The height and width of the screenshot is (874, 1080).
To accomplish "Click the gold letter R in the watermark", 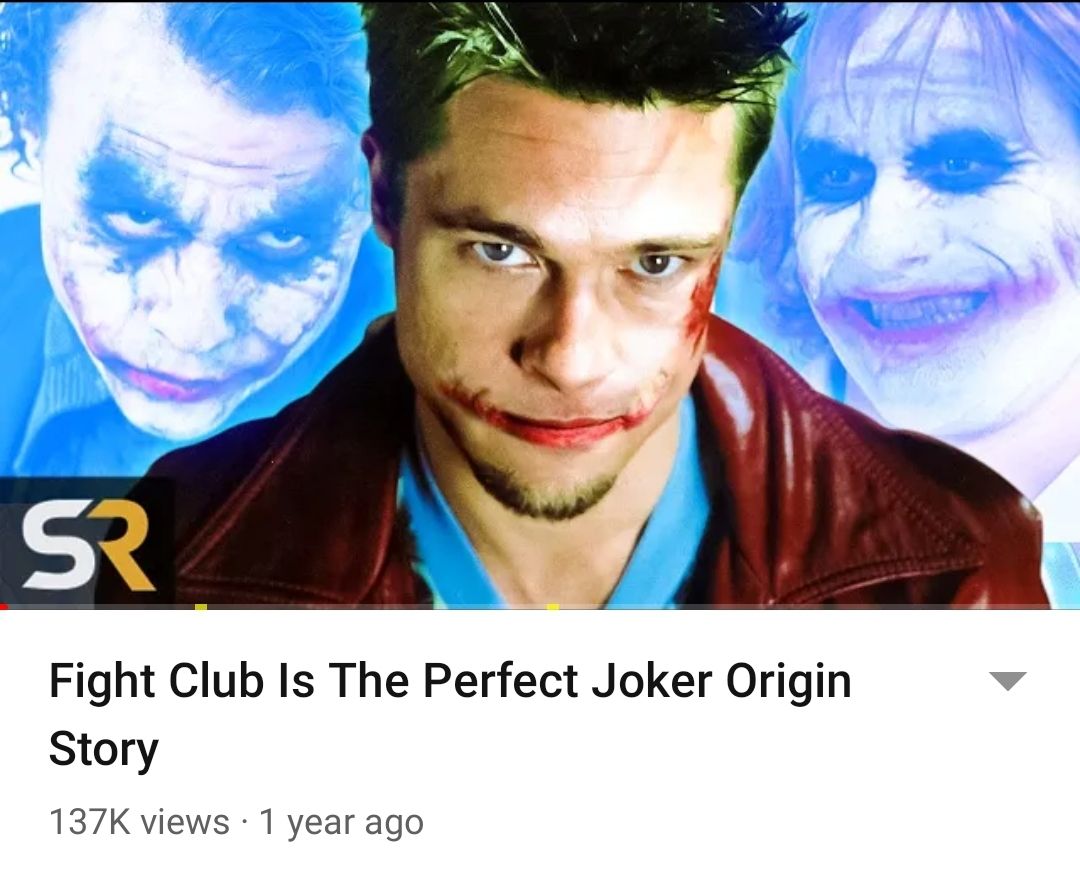I will 119,543.
